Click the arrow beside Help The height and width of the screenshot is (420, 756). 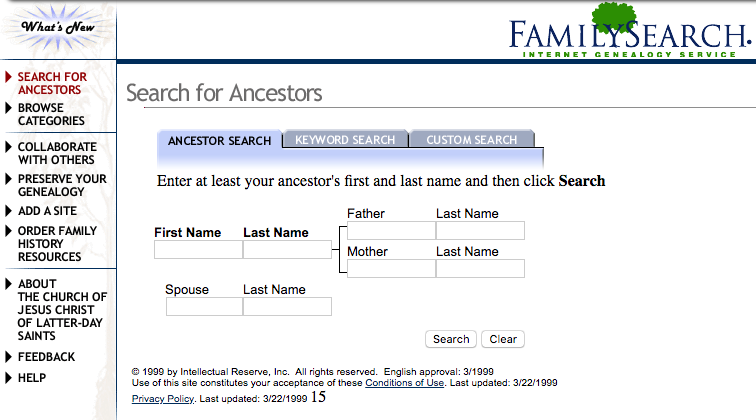(9, 378)
